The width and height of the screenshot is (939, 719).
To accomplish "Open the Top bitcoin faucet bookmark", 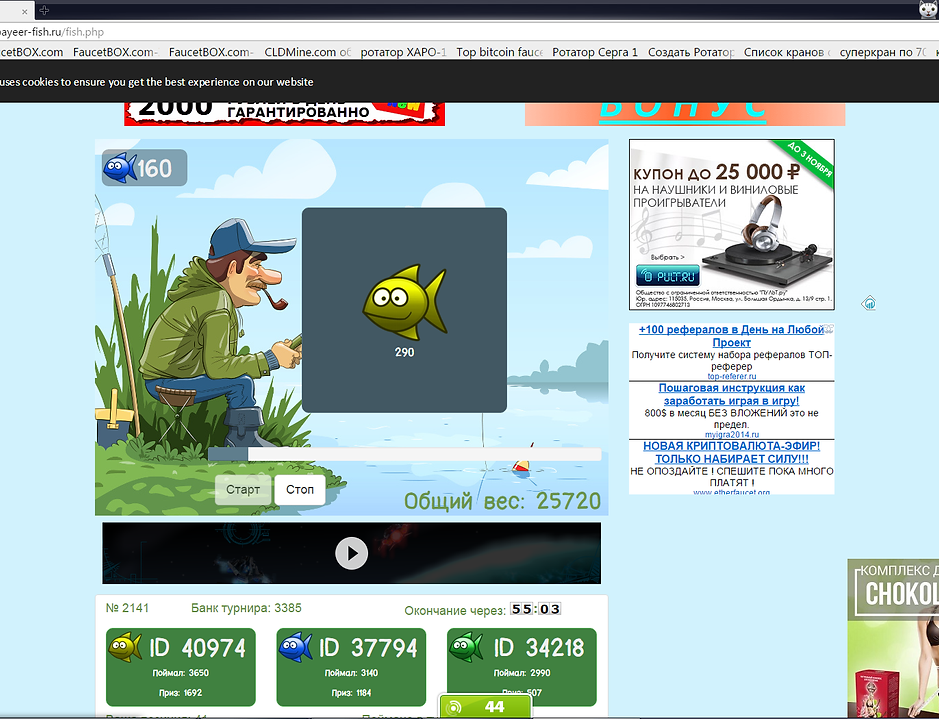I will 499,52.
